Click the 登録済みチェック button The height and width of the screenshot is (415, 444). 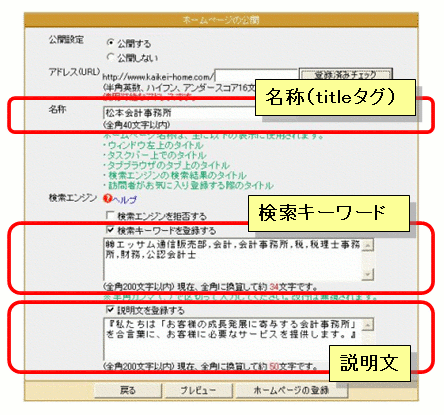[x=345, y=75]
